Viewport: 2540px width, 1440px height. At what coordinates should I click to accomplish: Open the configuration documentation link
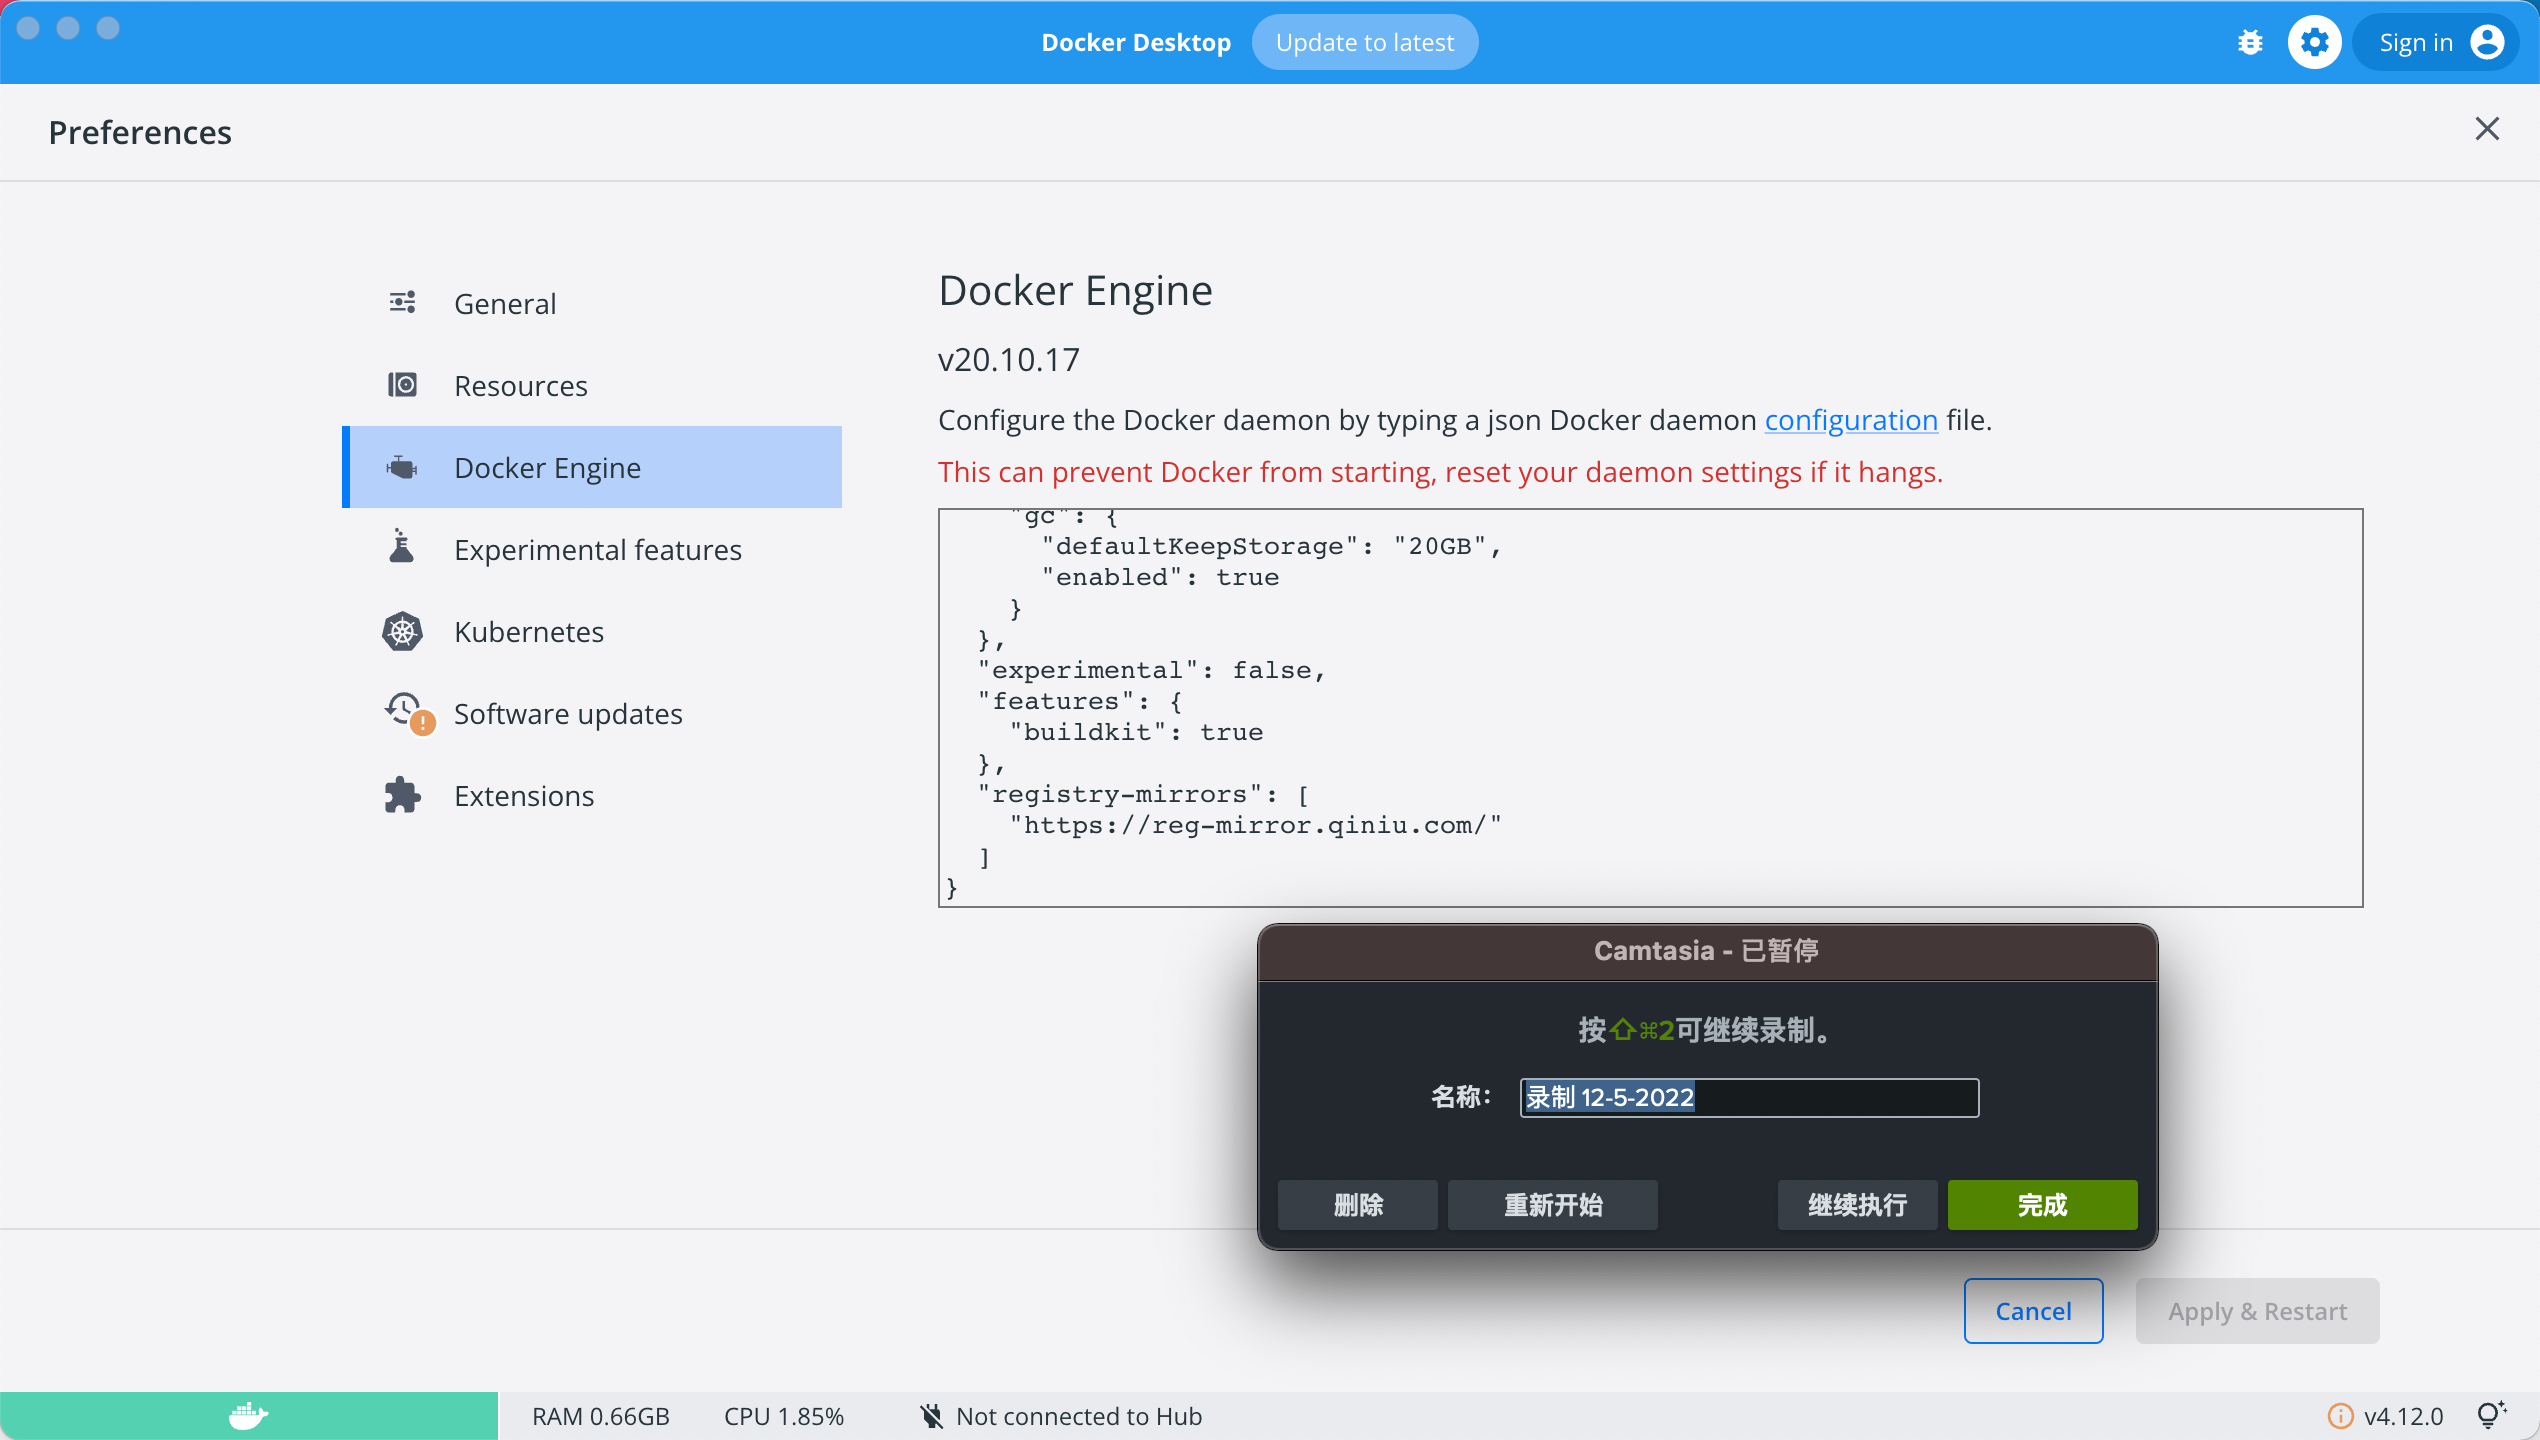(1850, 420)
